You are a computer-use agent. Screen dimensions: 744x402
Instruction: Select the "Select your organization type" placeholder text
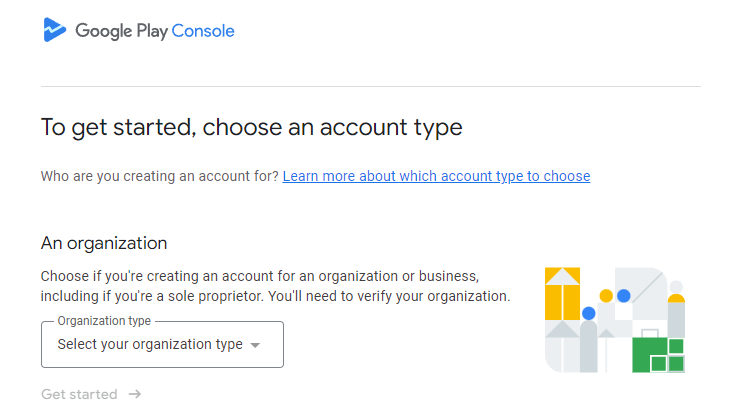coord(150,345)
